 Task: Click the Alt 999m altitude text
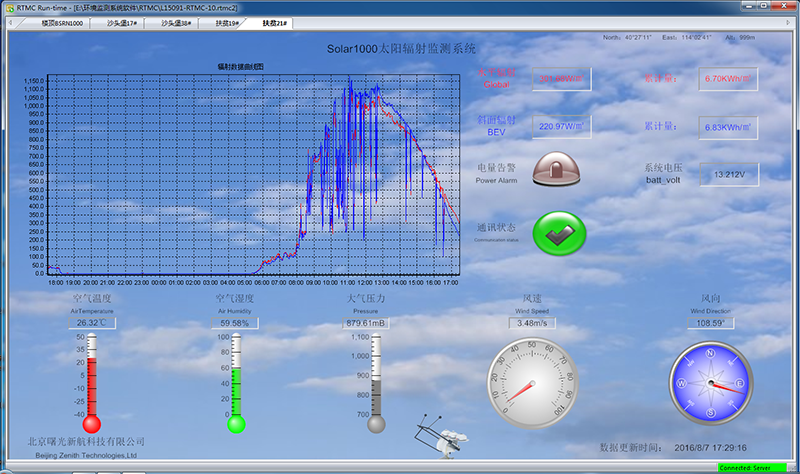(x=740, y=37)
